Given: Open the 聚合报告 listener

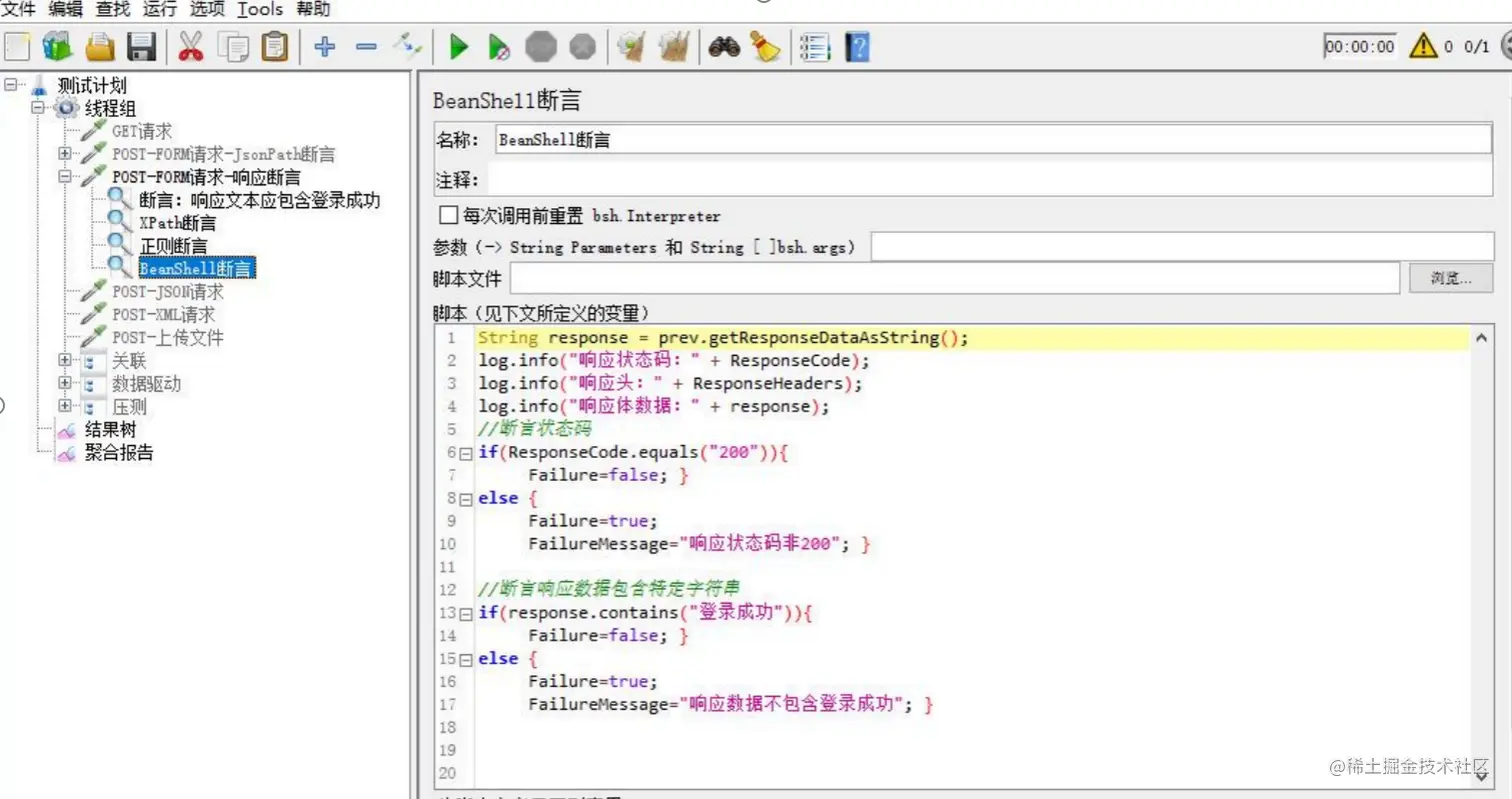Looking at the screenshot, I should pyautogui.click(x=119, y=452).
